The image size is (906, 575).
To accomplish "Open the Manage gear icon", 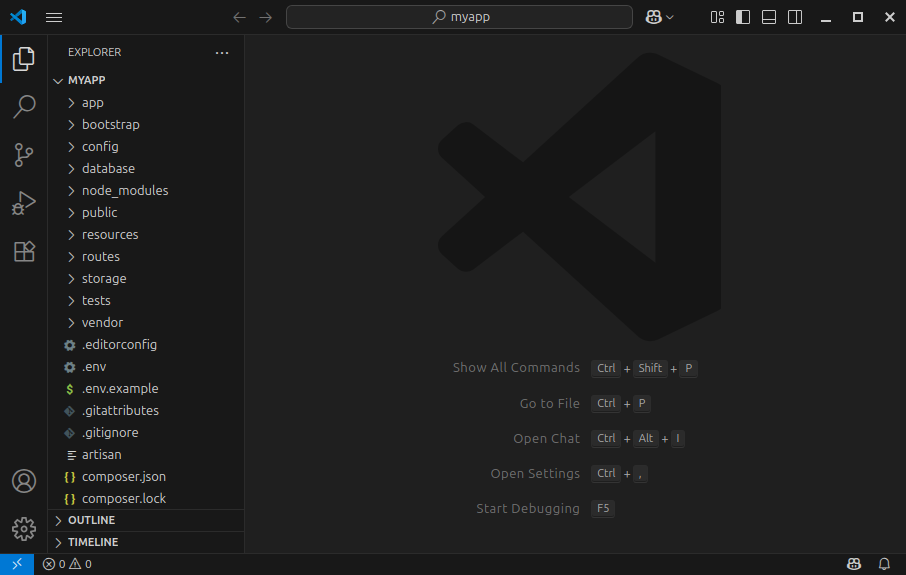I will [24, 529].
